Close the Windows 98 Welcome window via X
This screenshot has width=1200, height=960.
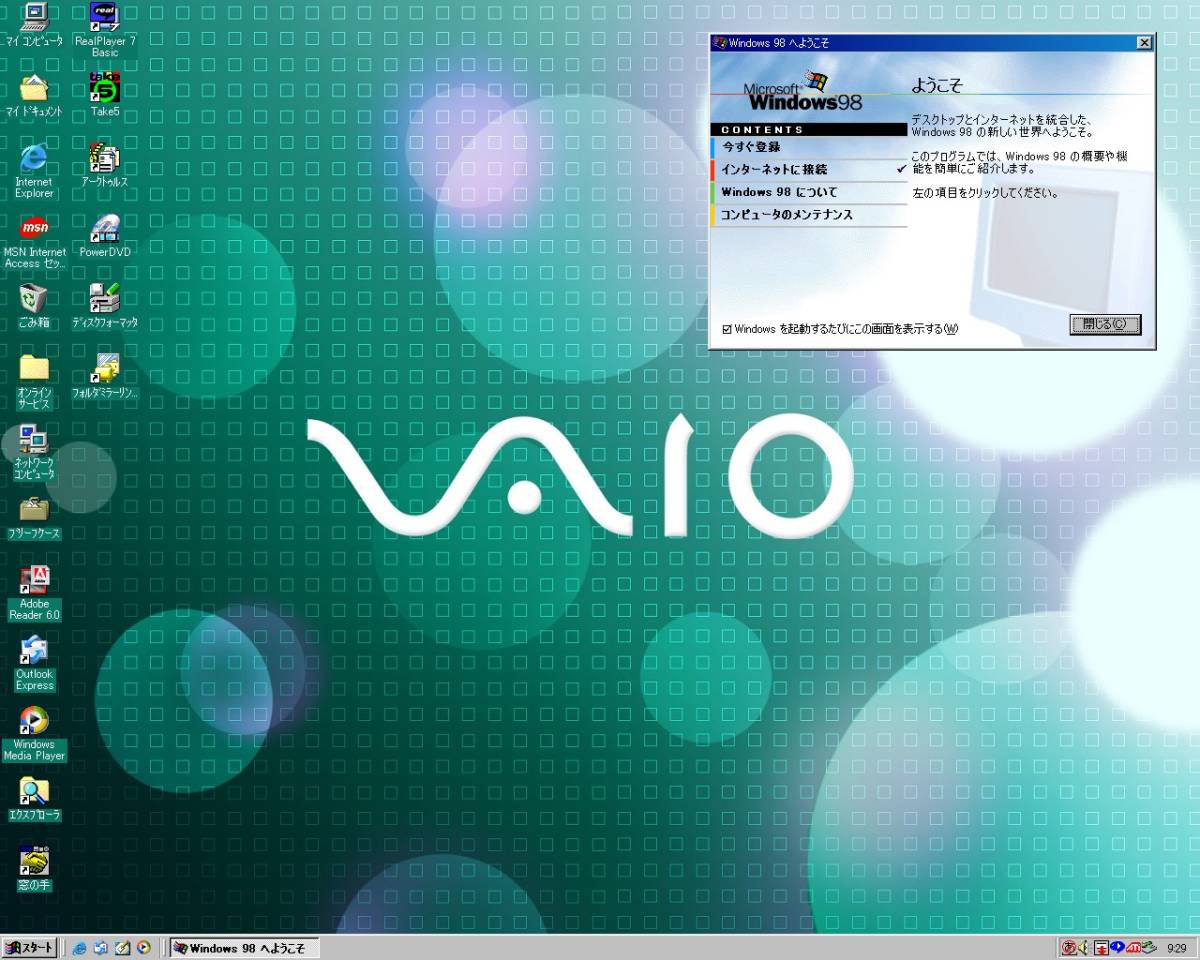[1144, 43]
